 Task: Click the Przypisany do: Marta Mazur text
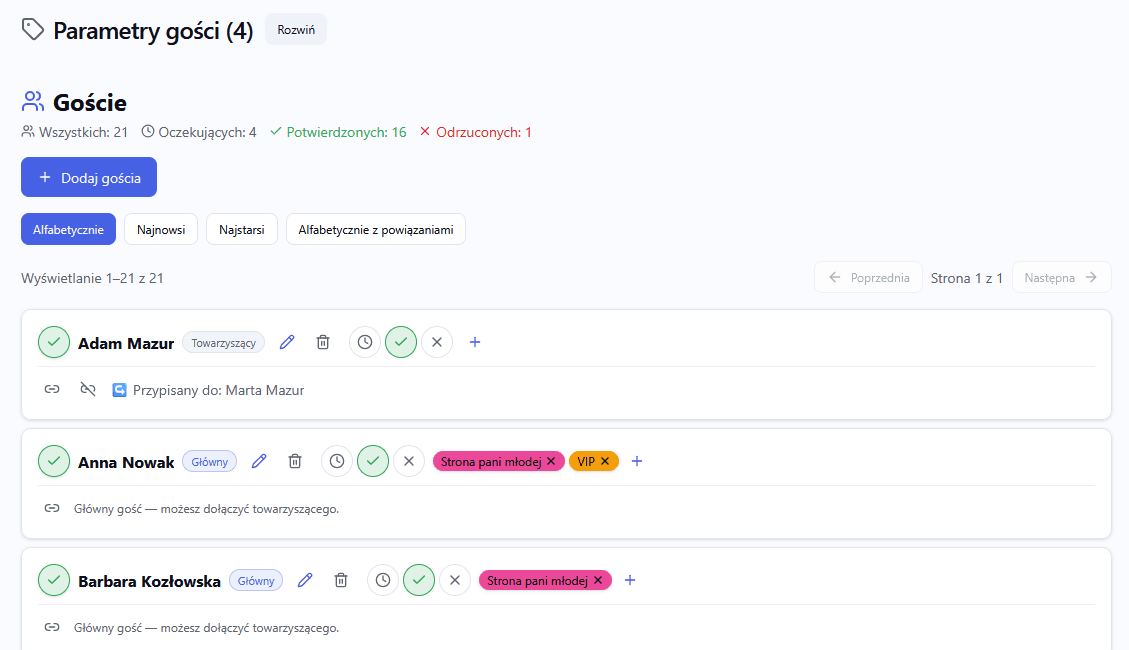tap(218, 390)
